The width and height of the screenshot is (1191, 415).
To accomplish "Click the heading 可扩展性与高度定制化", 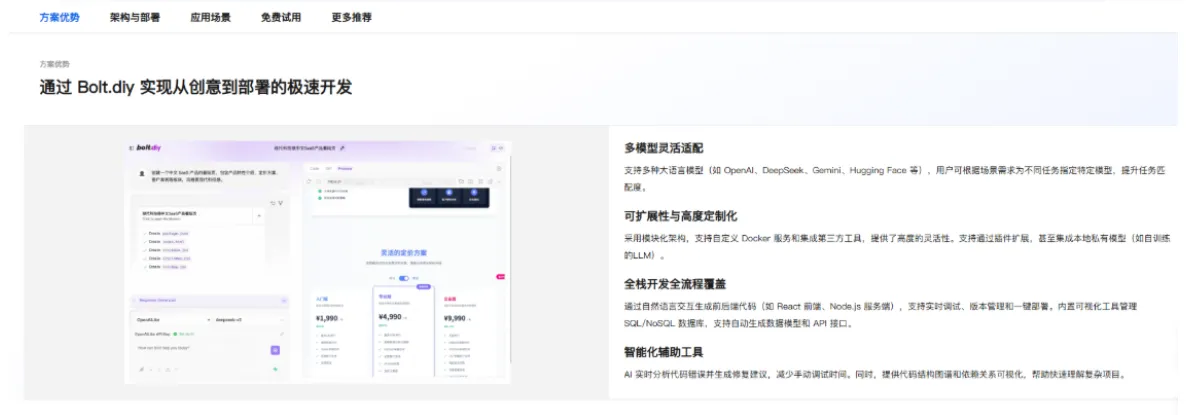I will (x=681, y=216).
